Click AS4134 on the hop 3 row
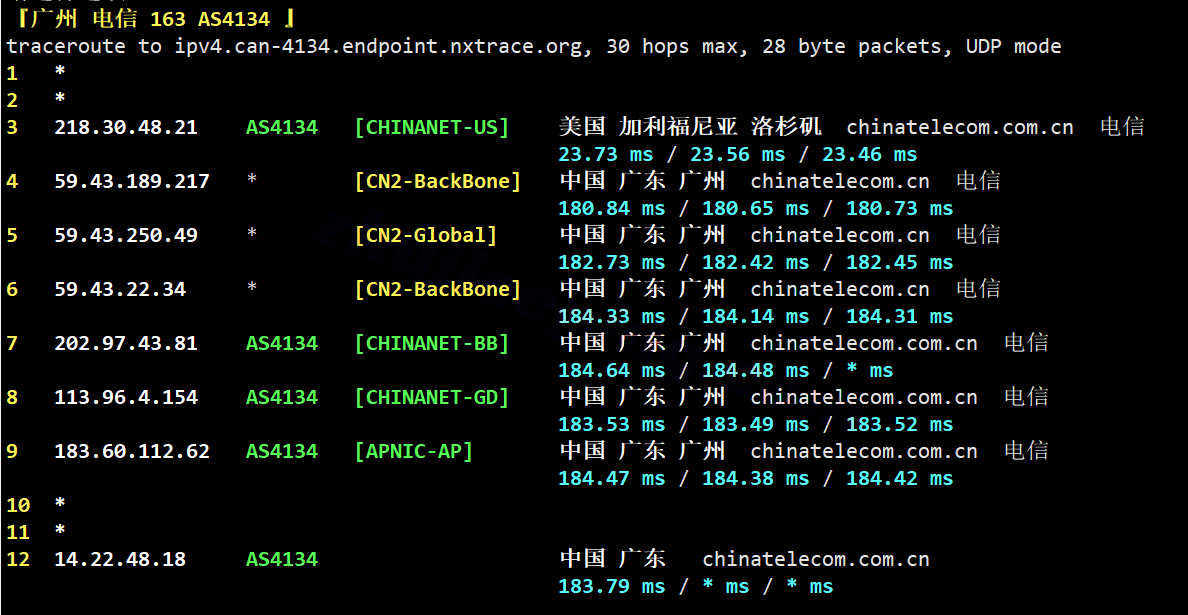 (282, 127)
